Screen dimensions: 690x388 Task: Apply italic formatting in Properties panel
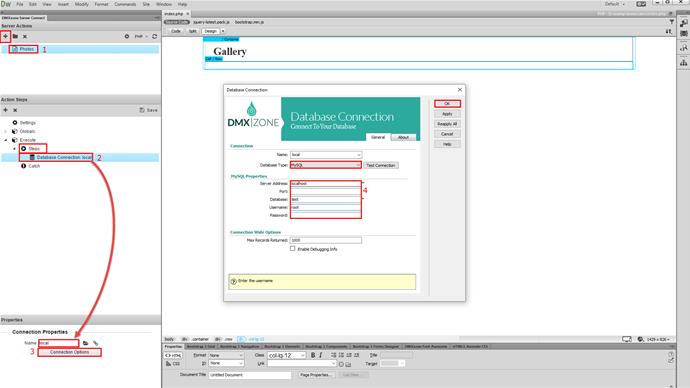320,355
